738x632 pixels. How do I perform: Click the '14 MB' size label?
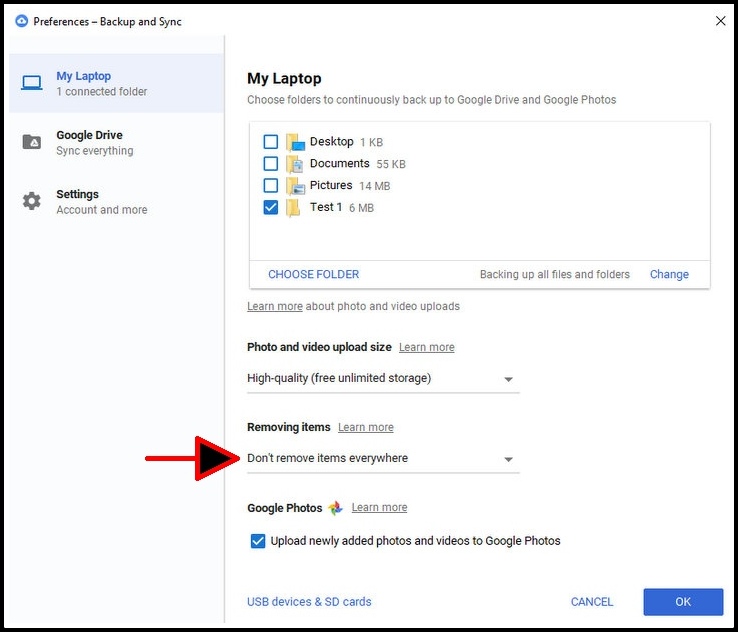(374, 186)
